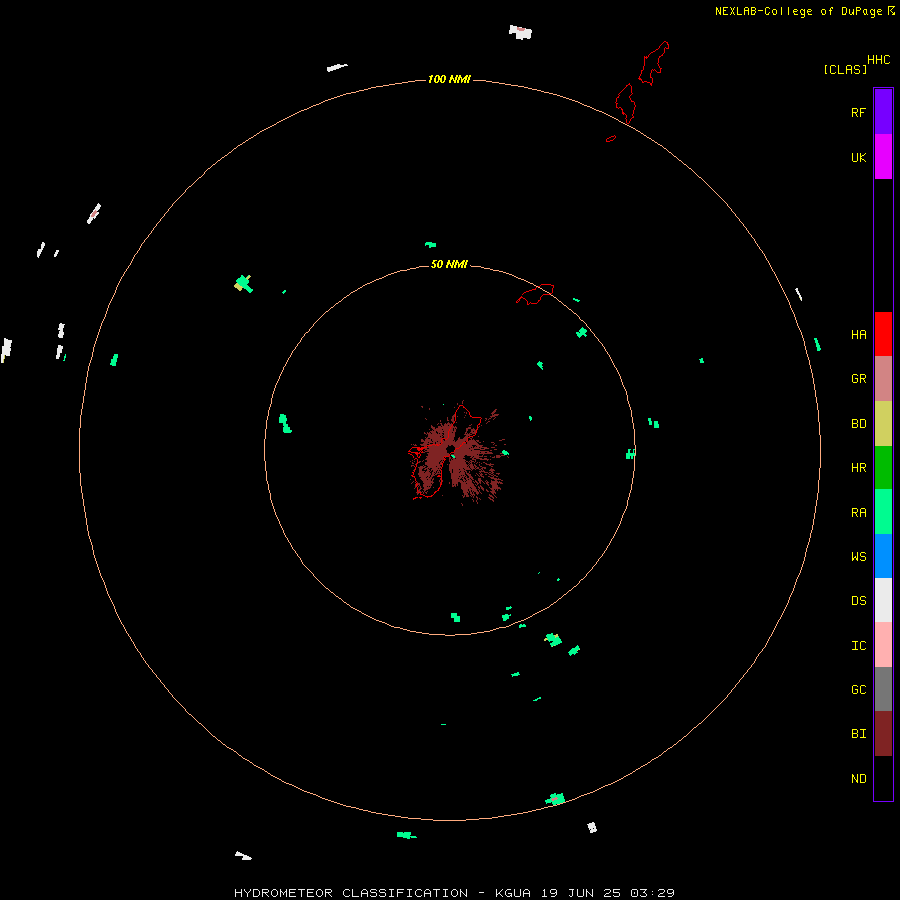Click the WS legend label

pos(858,556)
